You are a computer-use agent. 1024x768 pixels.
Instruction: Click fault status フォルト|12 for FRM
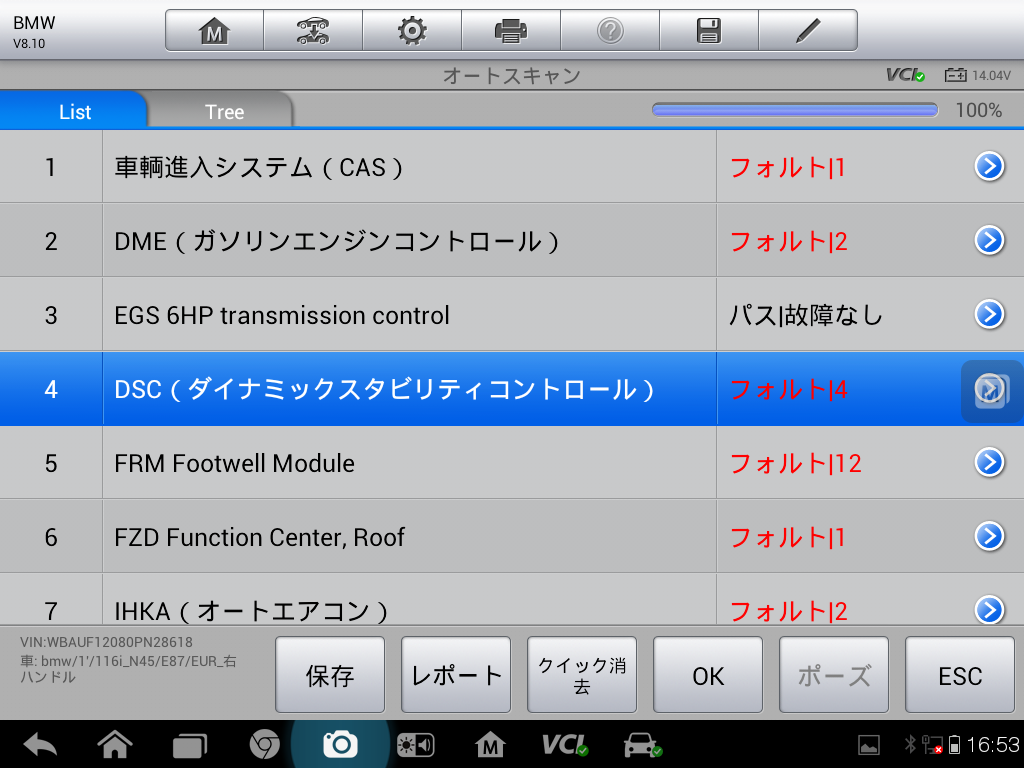[795, 463]
